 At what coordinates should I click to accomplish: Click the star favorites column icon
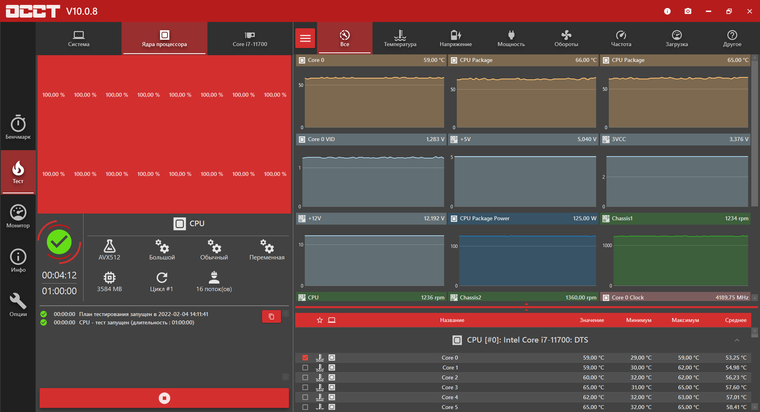coord(319,320)
